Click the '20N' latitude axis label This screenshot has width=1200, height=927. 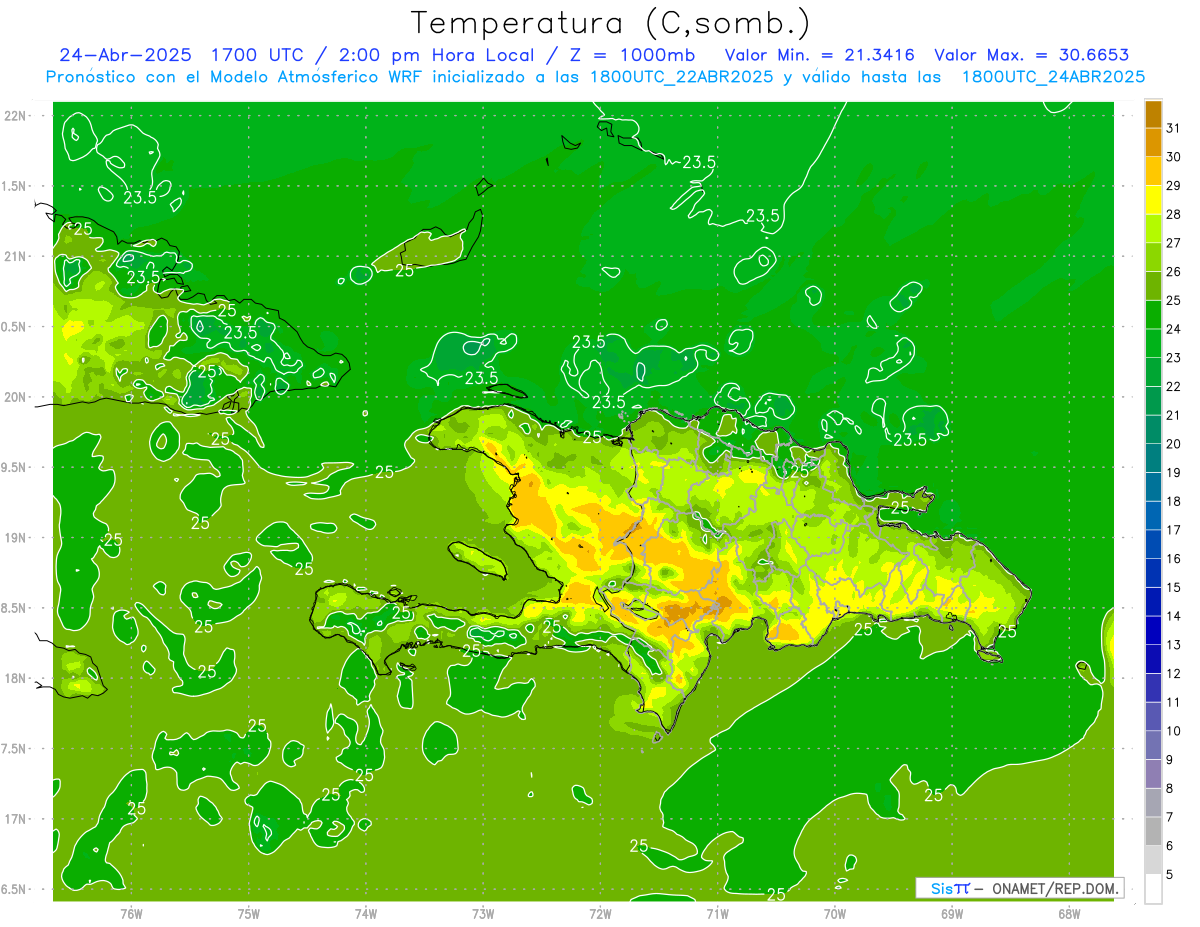(15, 397)
